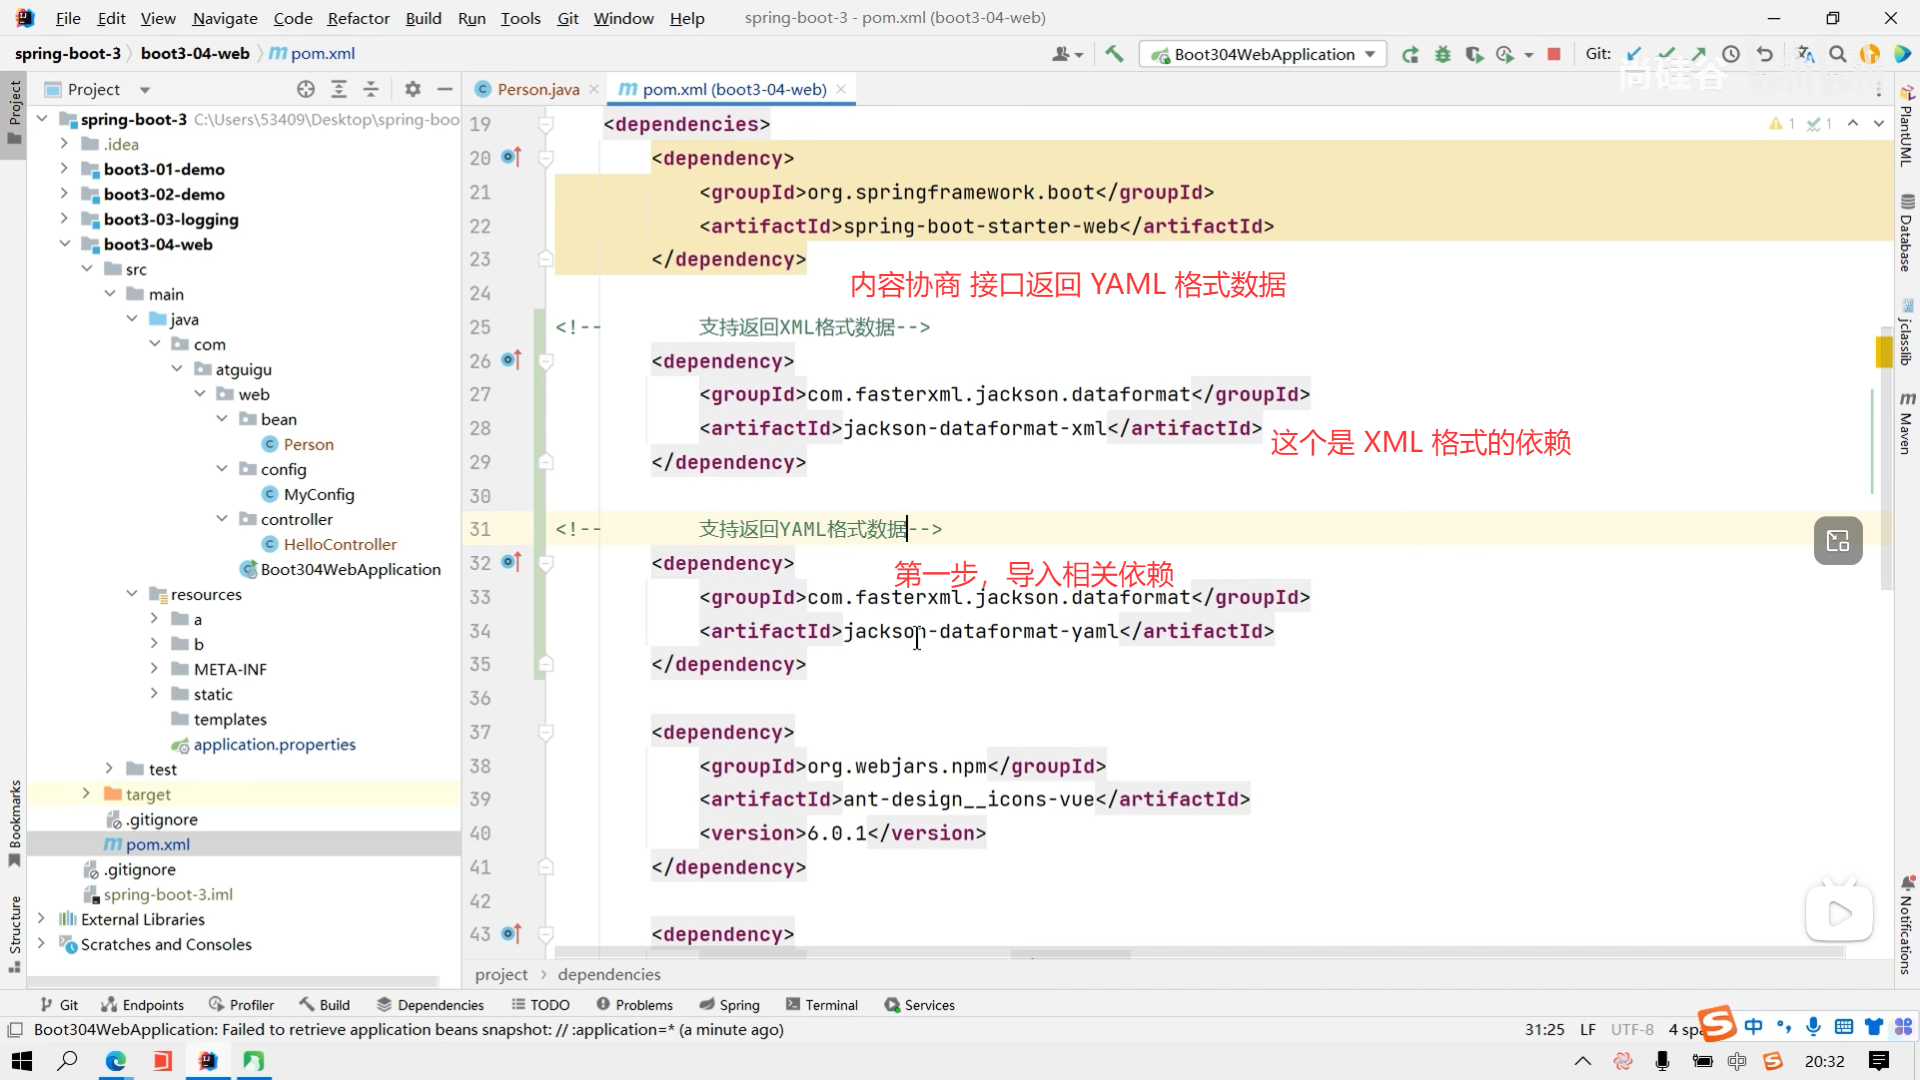Click the Debug bug icon

[1442, 54]
